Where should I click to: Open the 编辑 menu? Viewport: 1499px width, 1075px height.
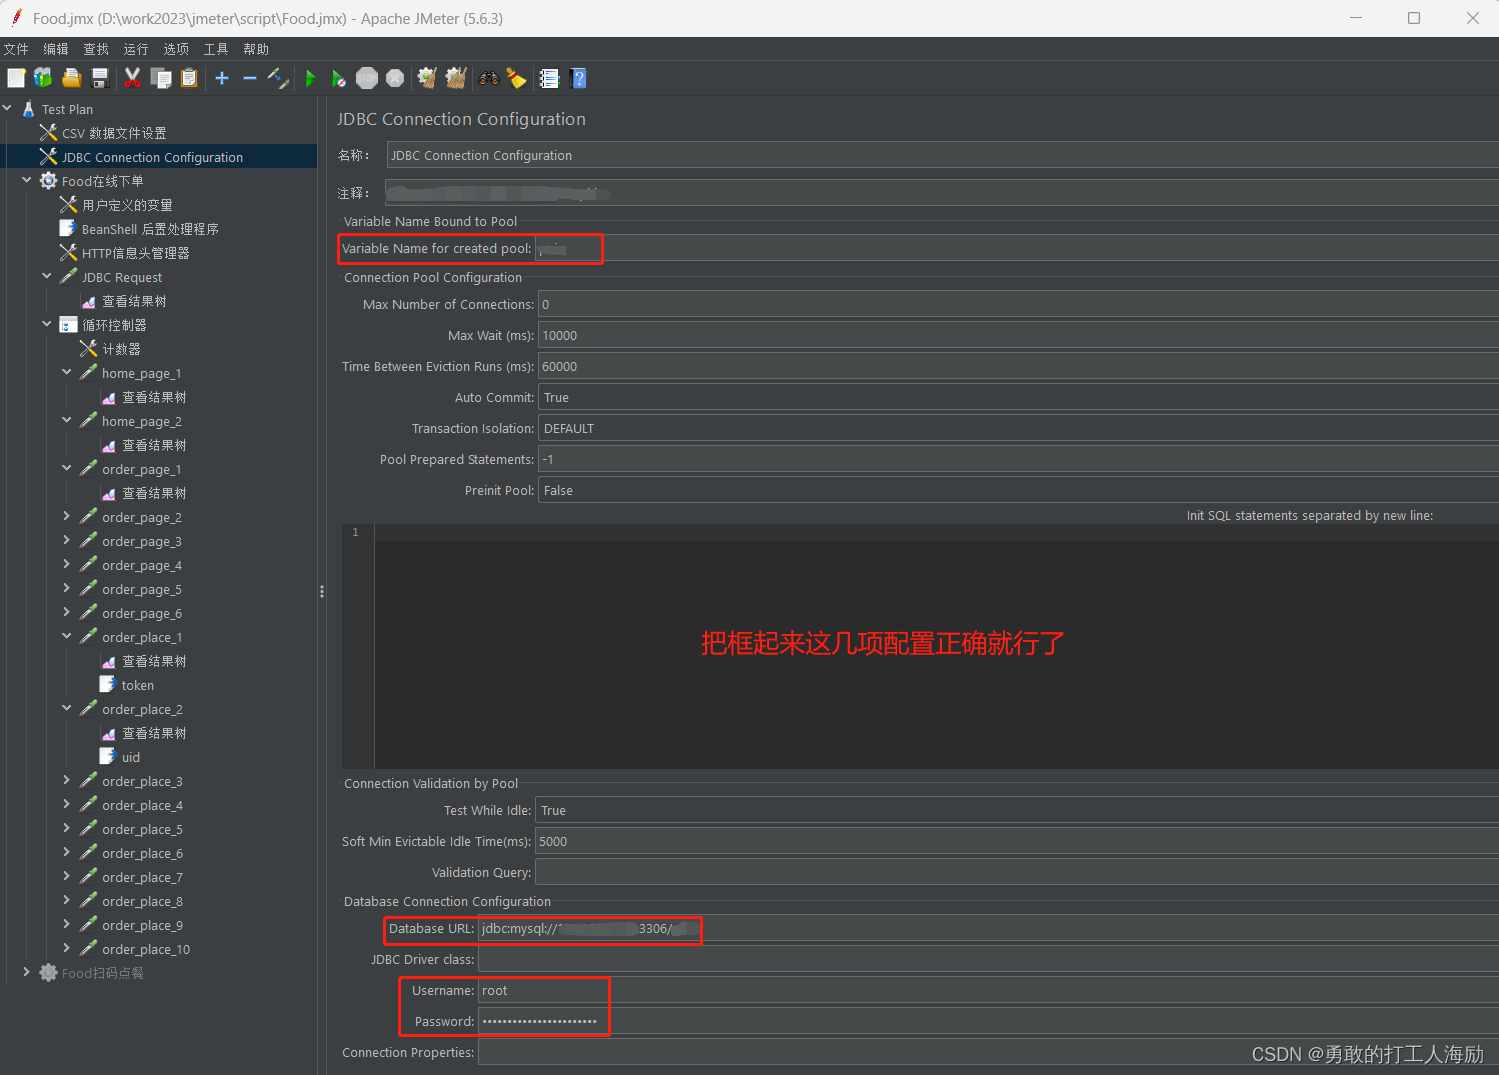(x=56, y=49)
